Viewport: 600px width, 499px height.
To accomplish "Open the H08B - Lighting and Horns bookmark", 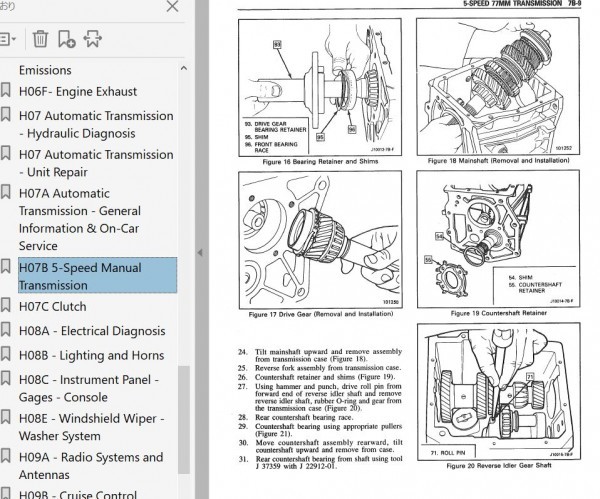I will (x=91, y=355).
